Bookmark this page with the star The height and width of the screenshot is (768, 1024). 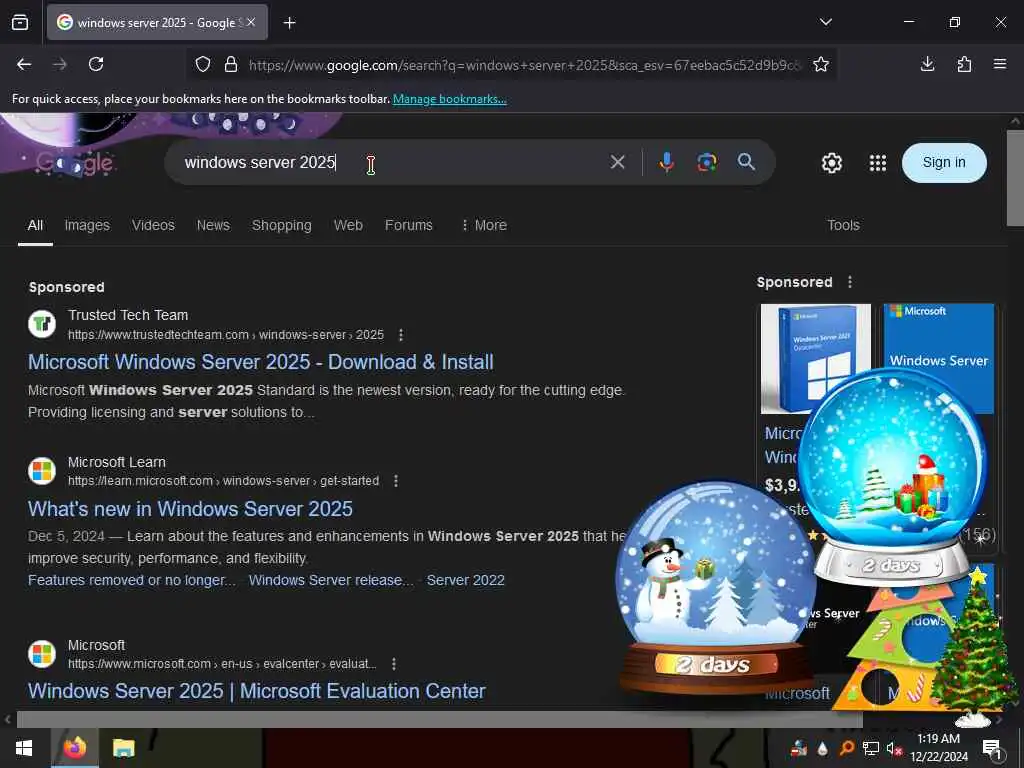point(821,64)
